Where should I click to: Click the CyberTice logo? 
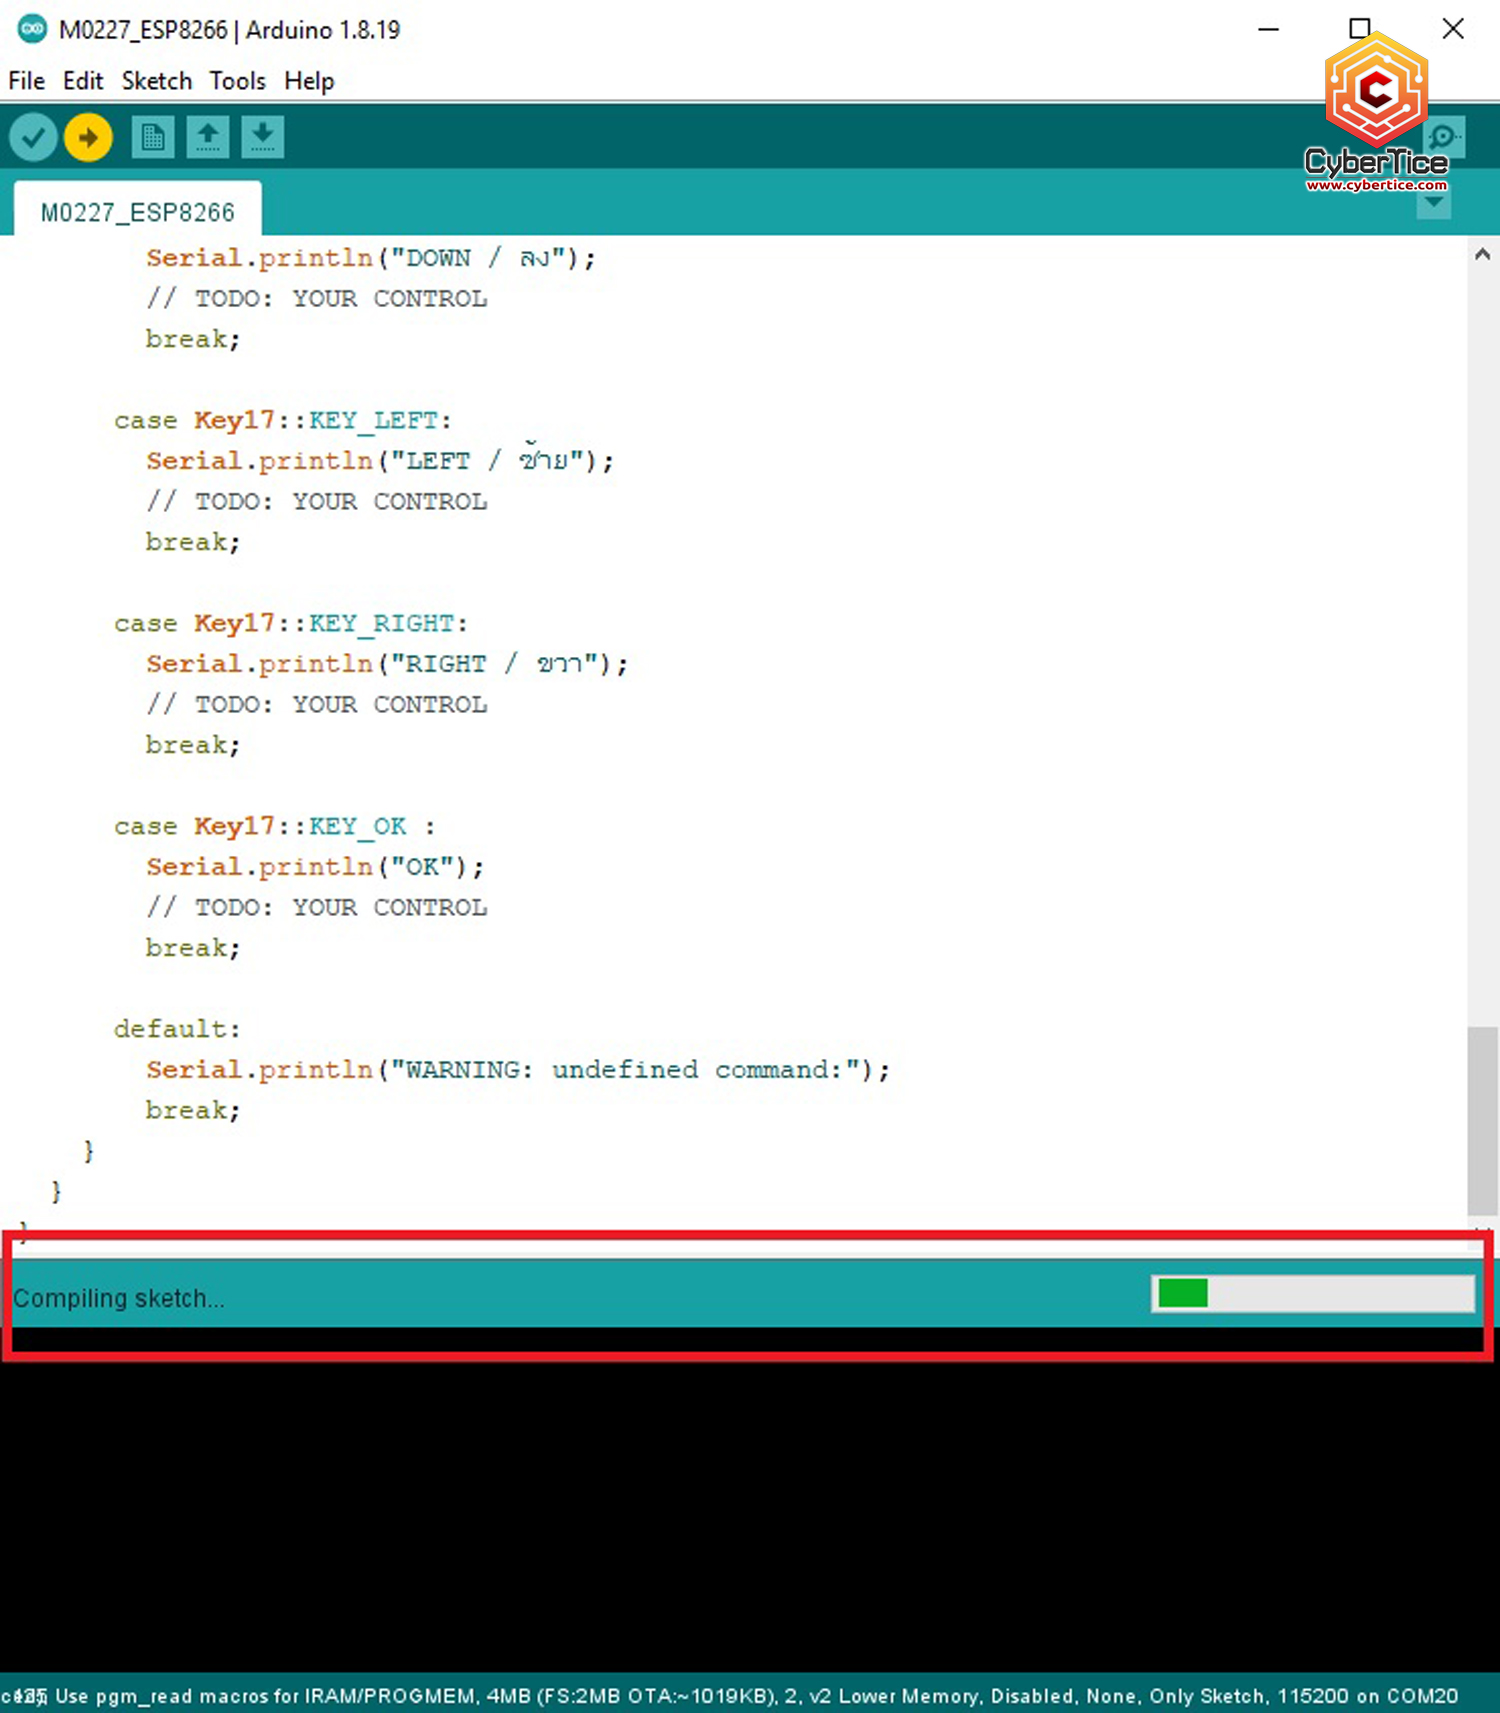(x=1376, y=110)
